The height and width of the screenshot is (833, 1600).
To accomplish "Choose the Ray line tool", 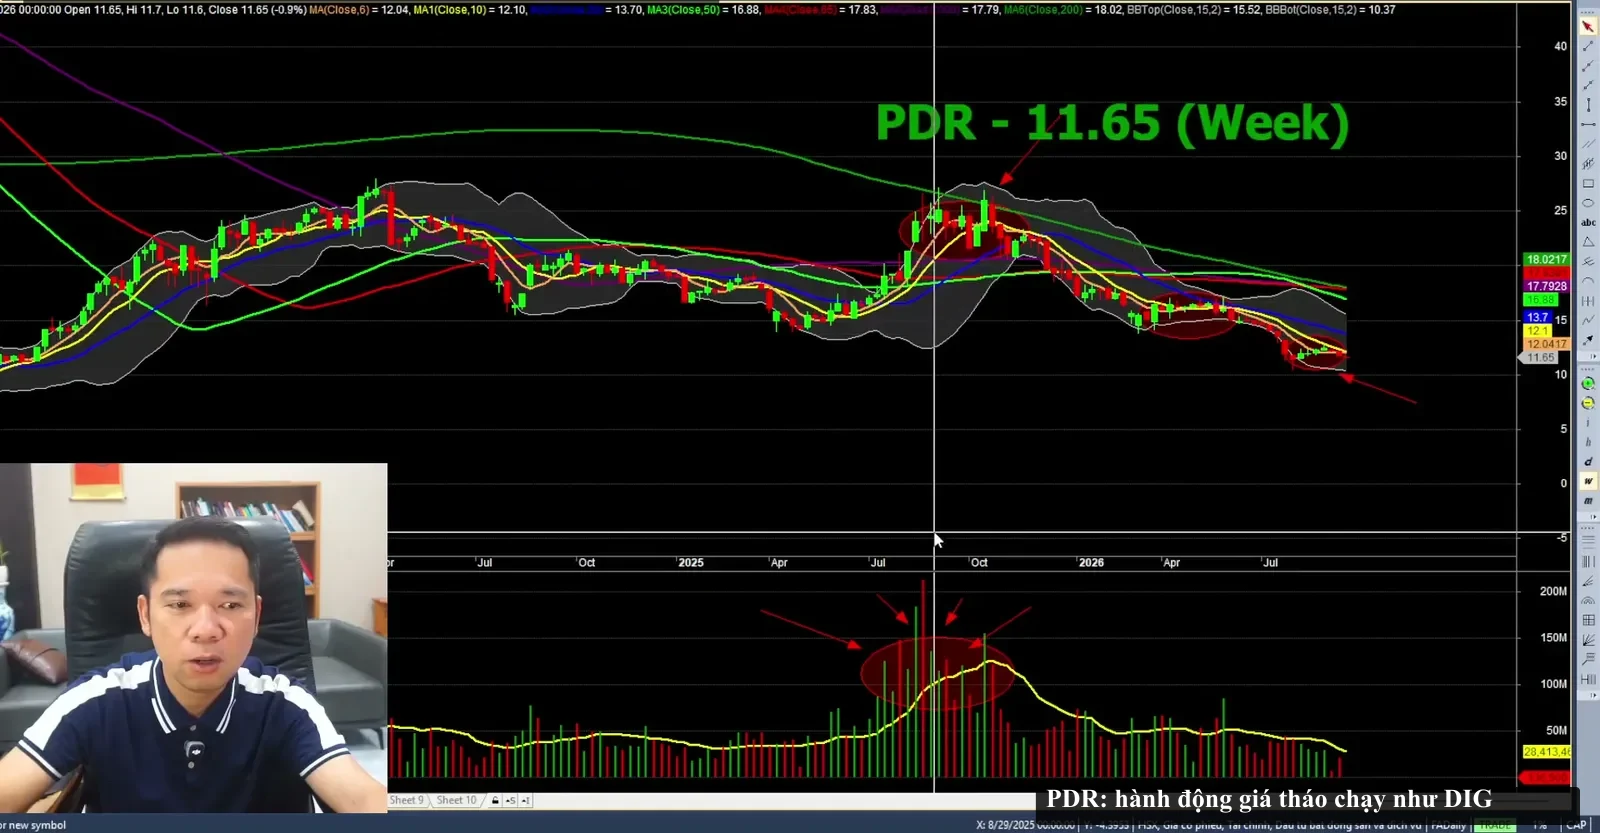I will coord(1588,66).
